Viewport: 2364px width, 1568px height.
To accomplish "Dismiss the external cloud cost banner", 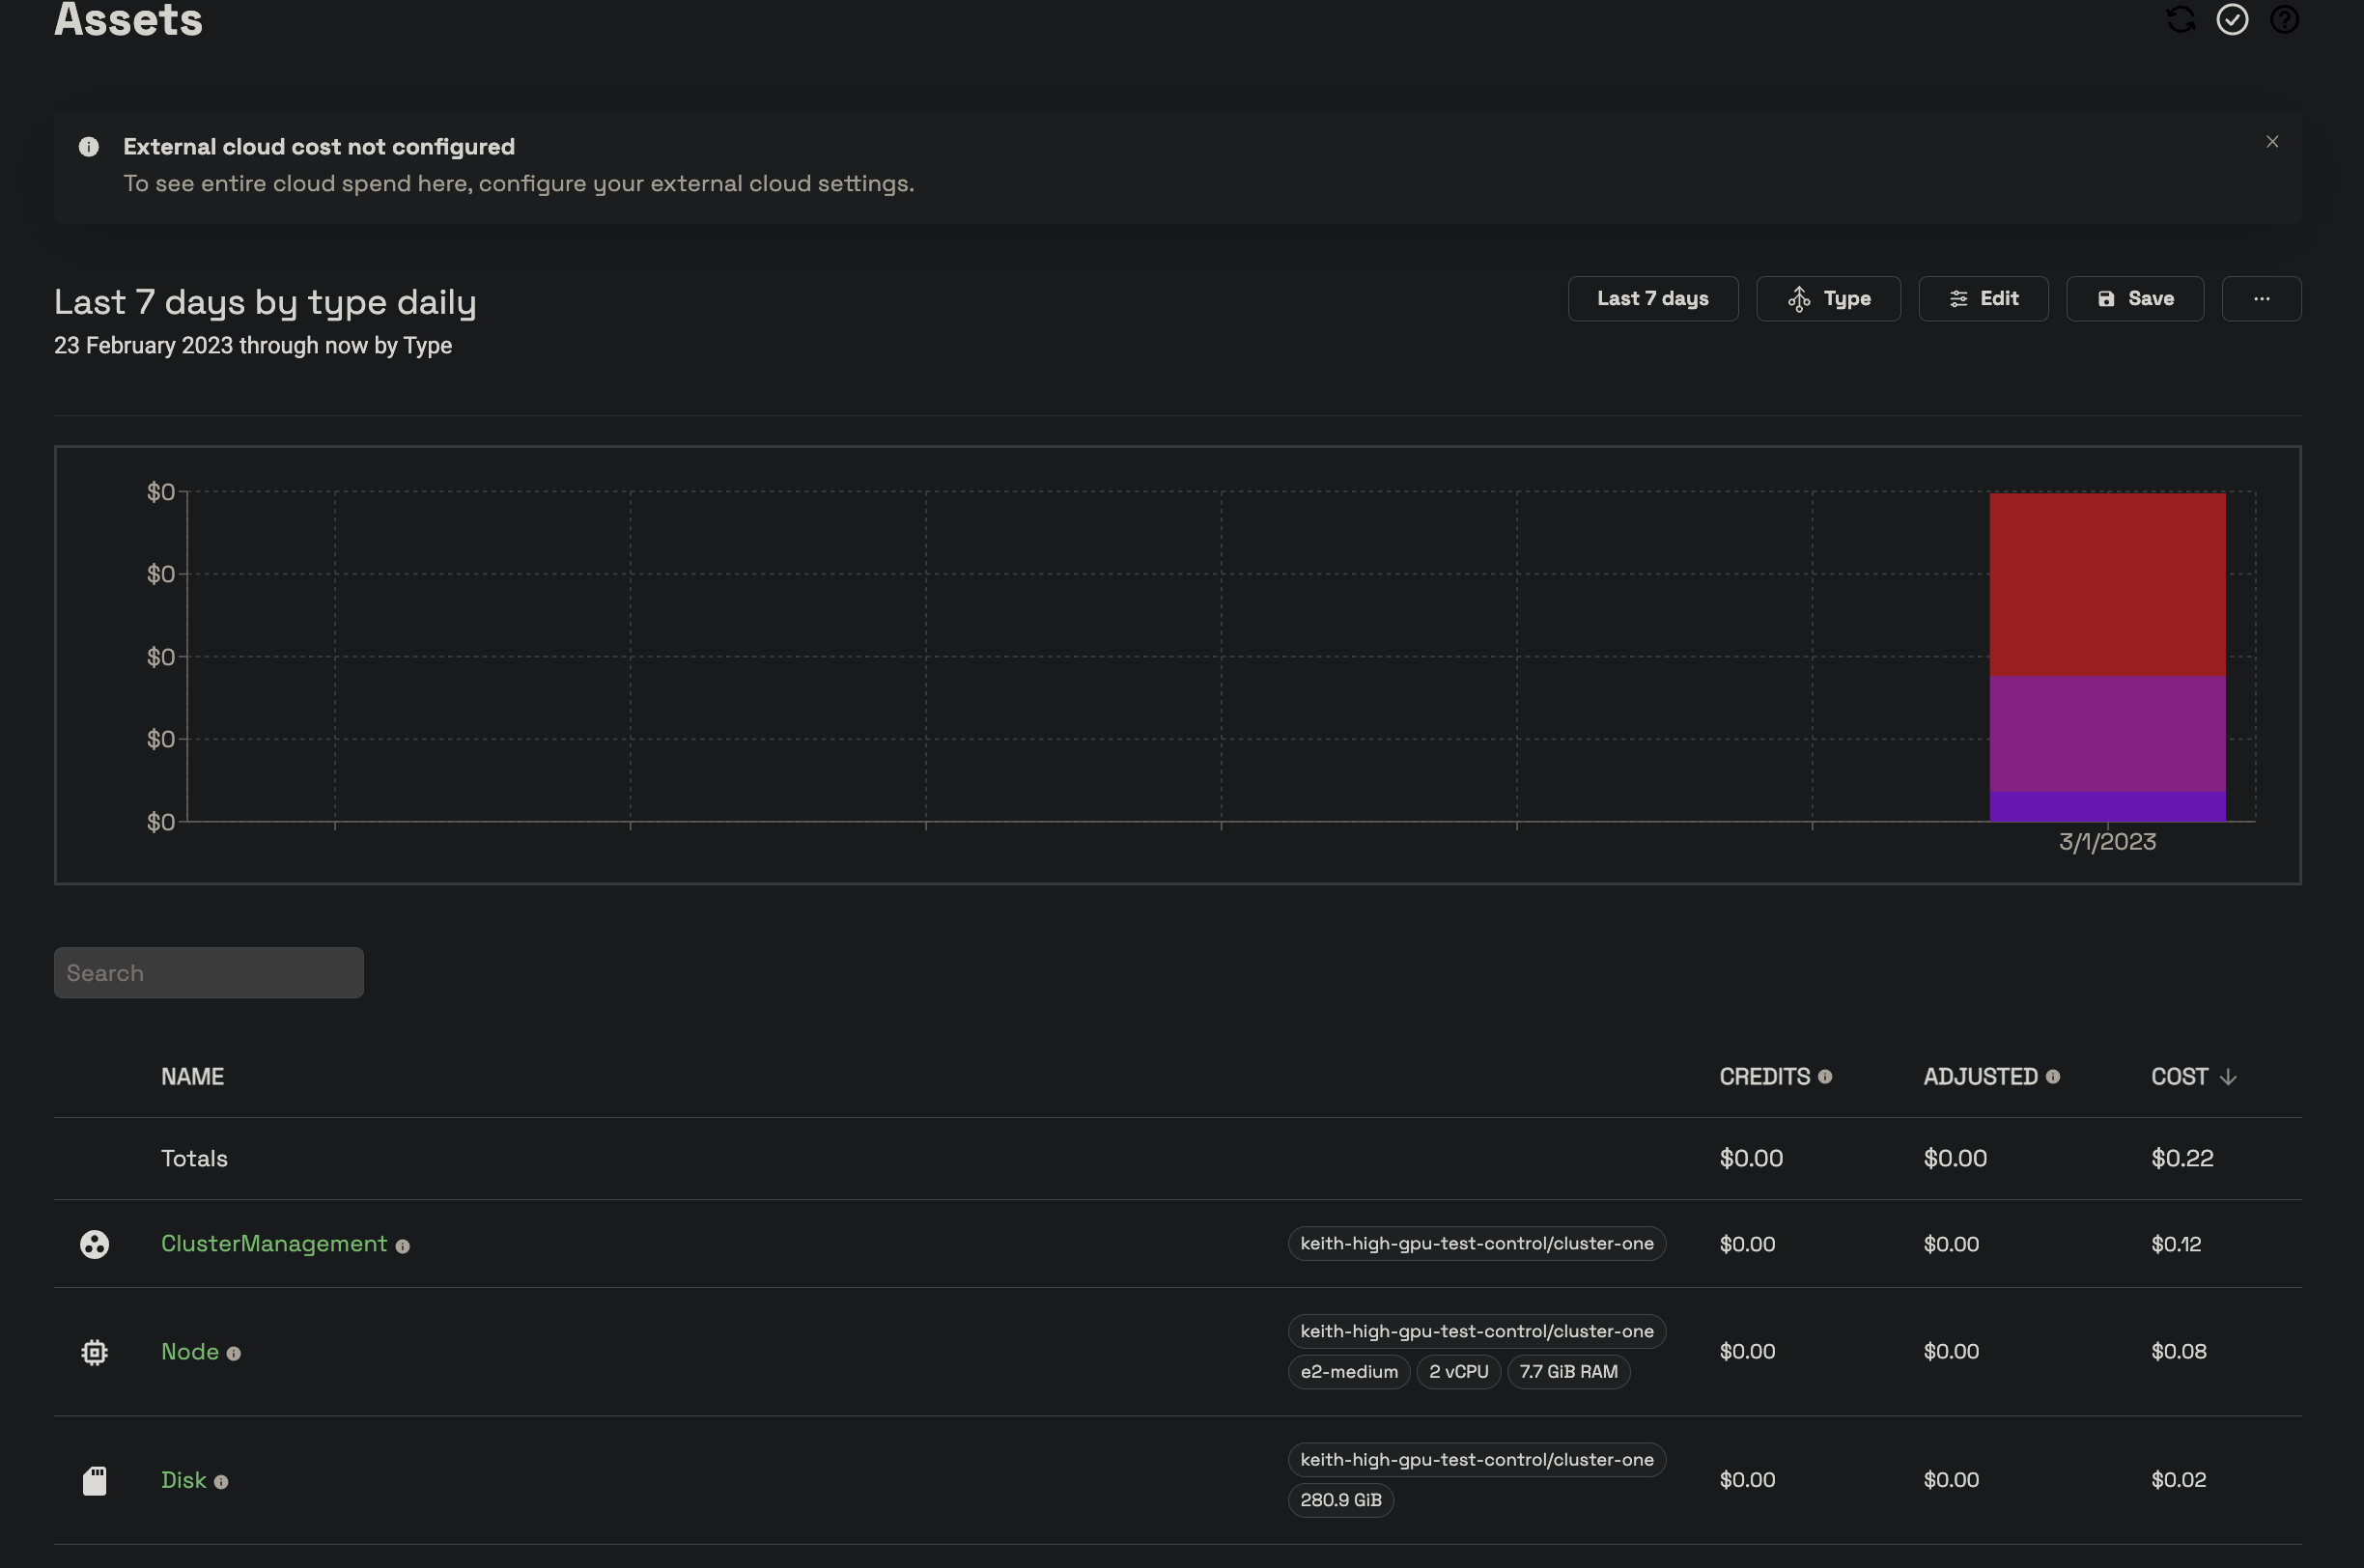I will coord(2271,141).
